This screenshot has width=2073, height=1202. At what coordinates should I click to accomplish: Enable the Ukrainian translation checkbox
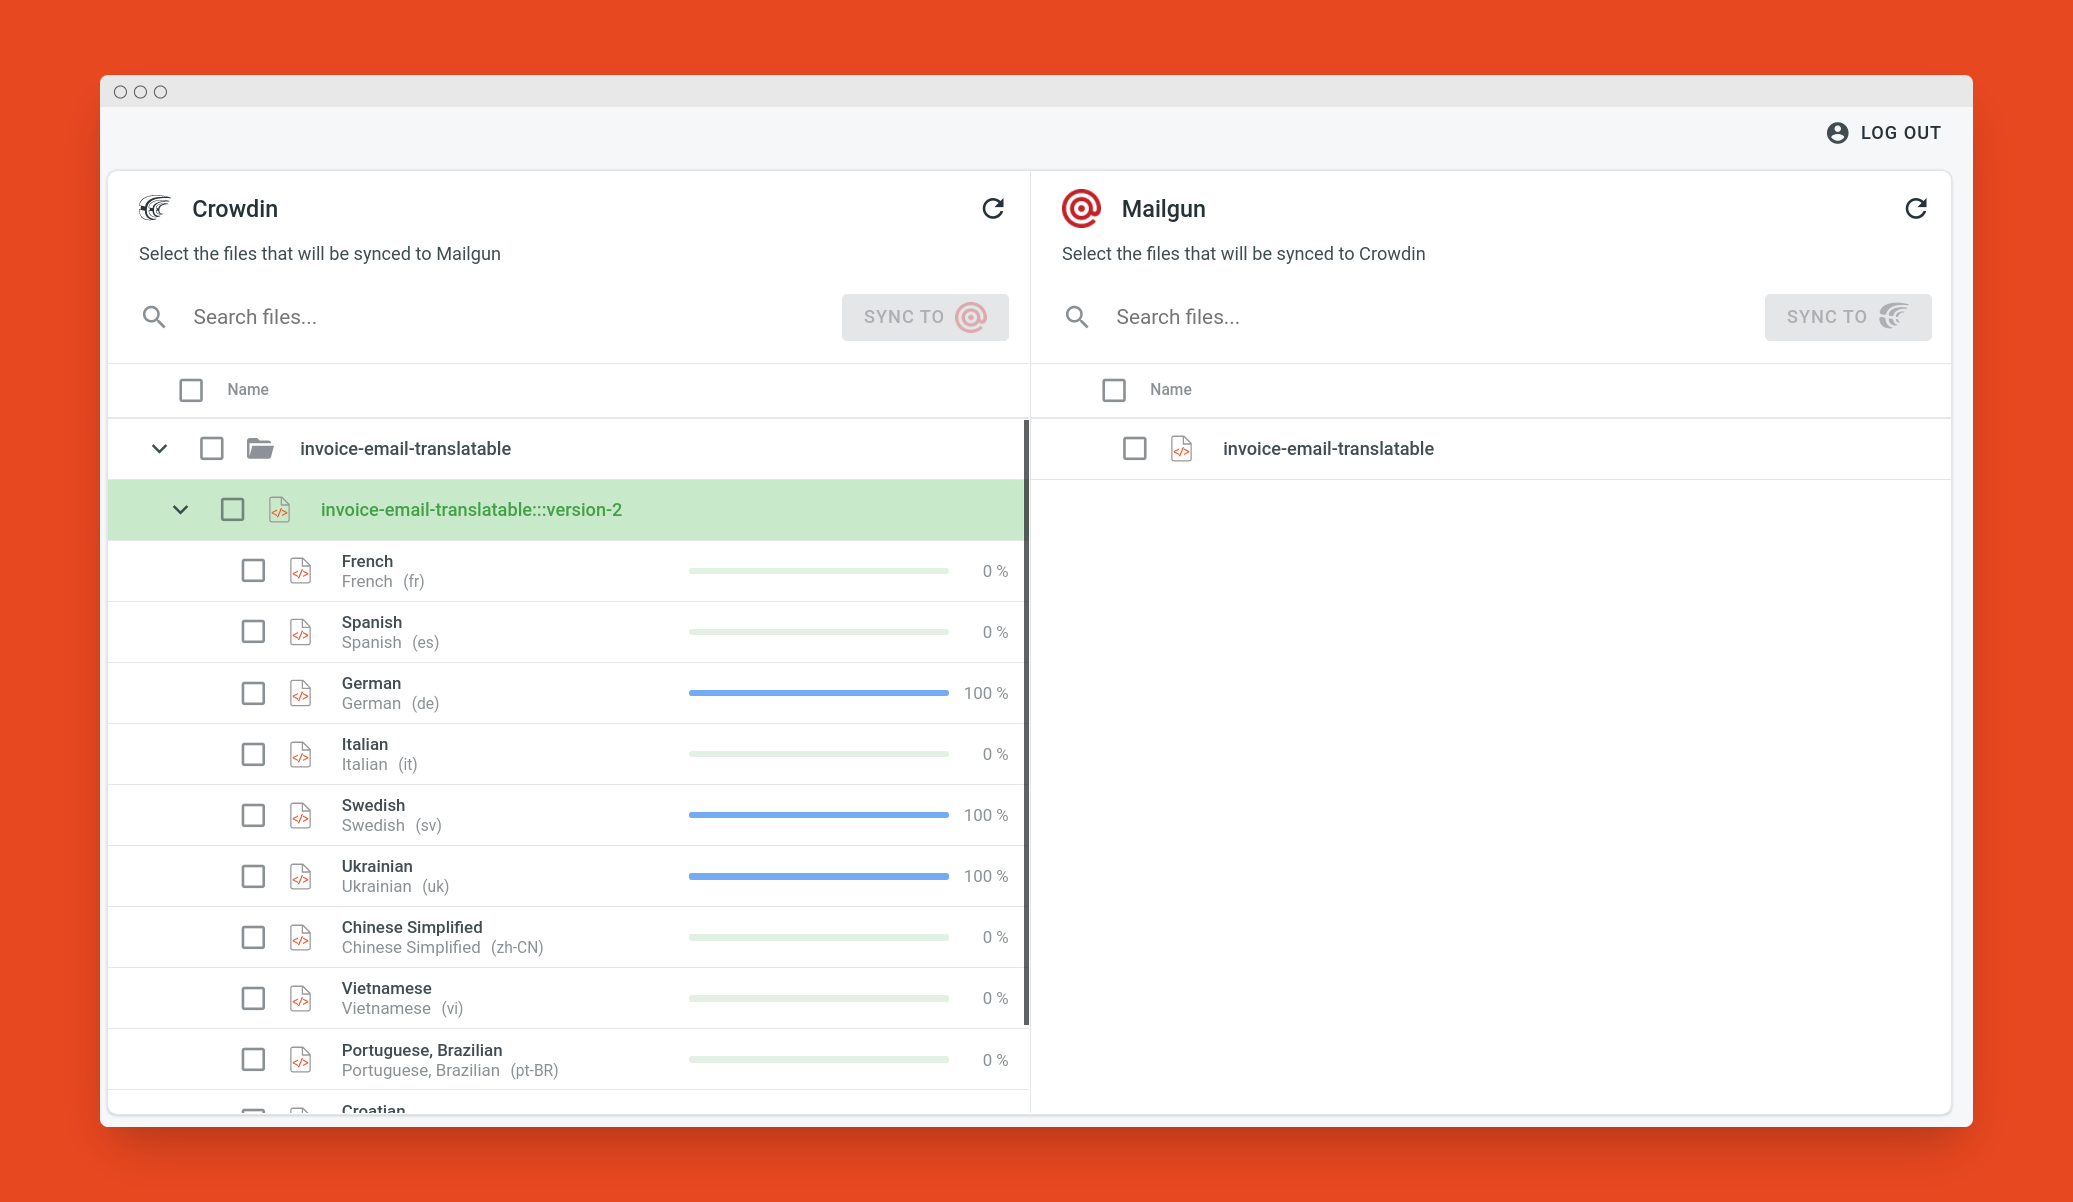(x=253, y=876)
